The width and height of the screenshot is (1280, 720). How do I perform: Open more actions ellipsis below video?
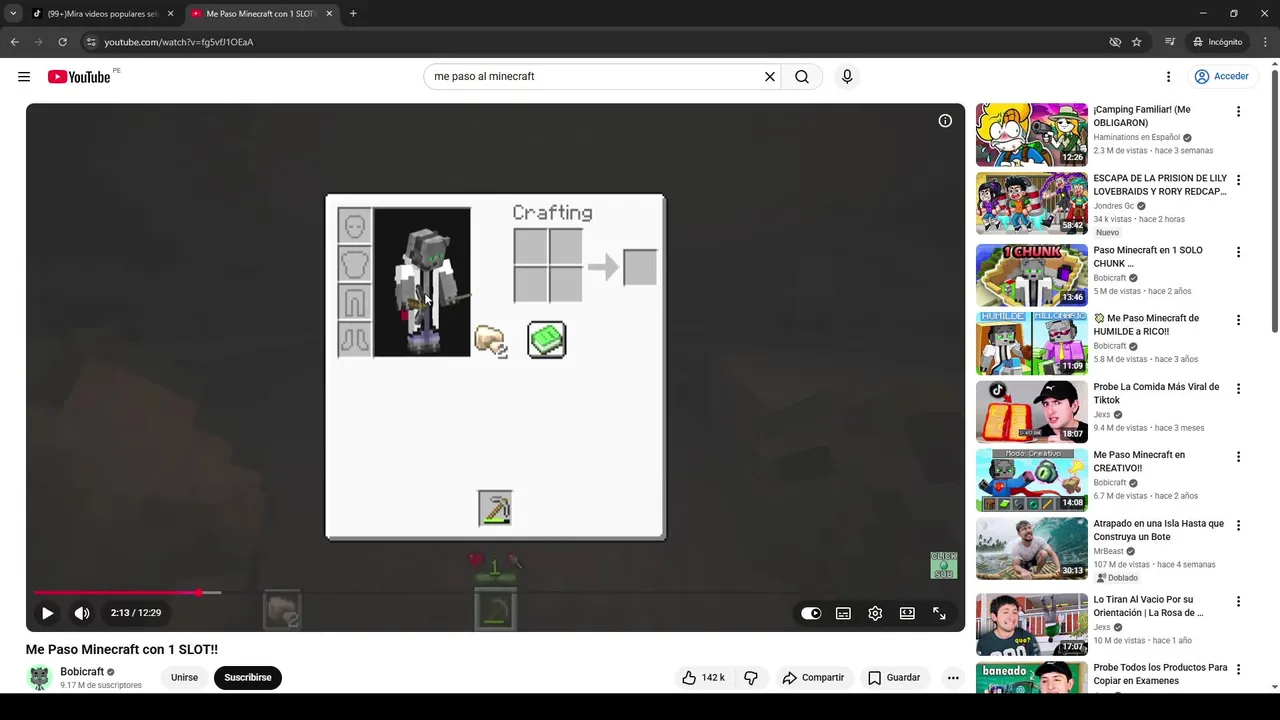pos(953,678)
